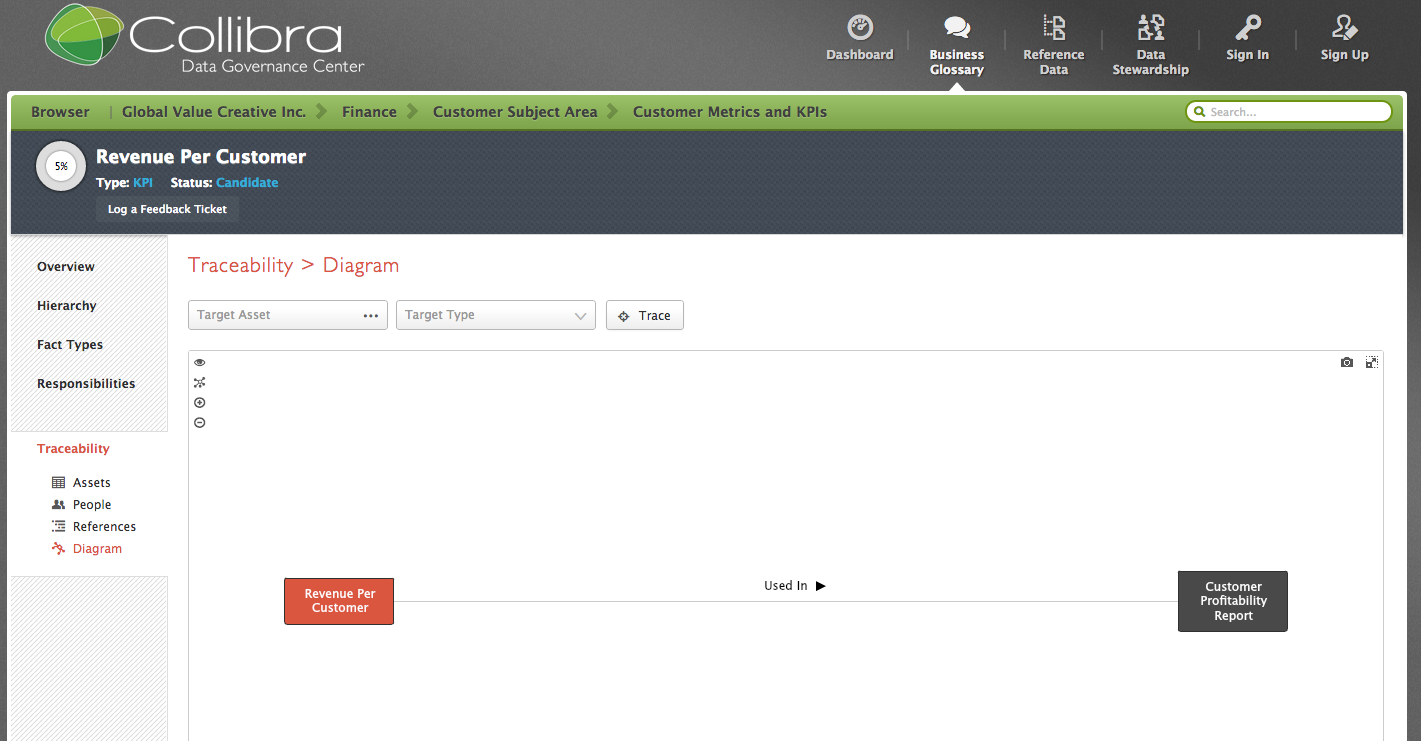Open the Fact Types tab

(x=70, y=345)
